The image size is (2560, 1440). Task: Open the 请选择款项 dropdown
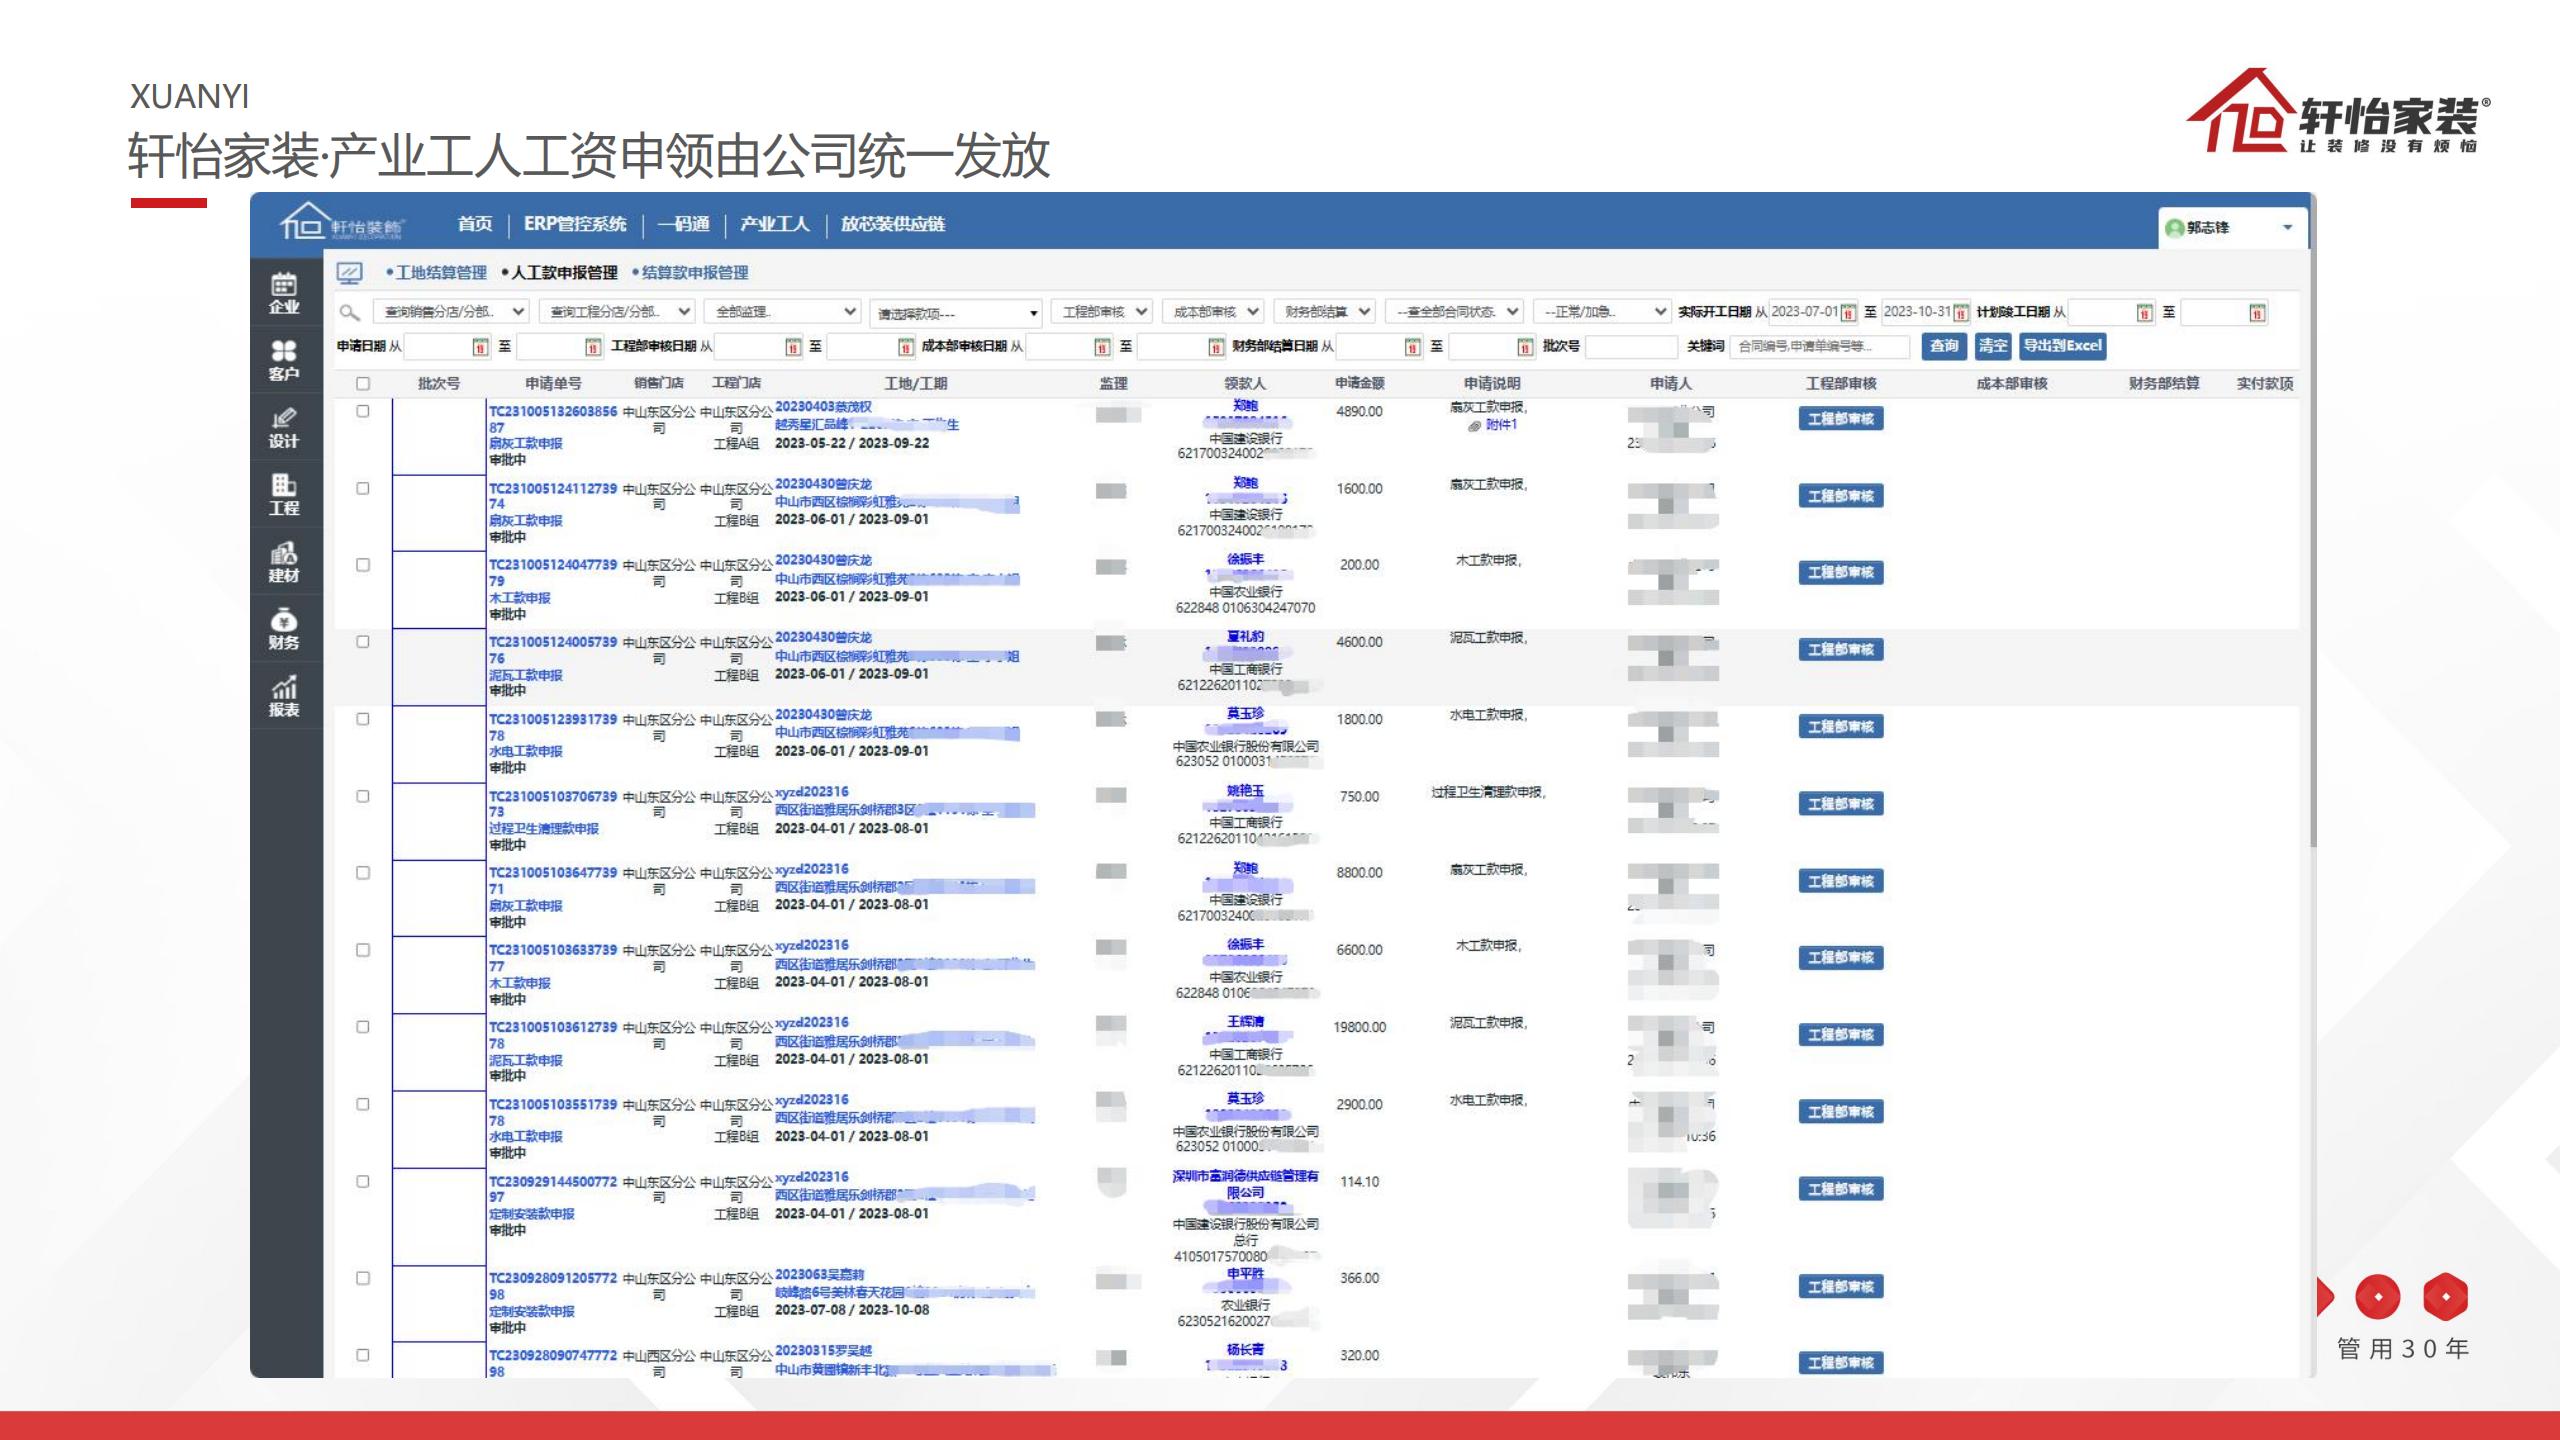[955, 313]
